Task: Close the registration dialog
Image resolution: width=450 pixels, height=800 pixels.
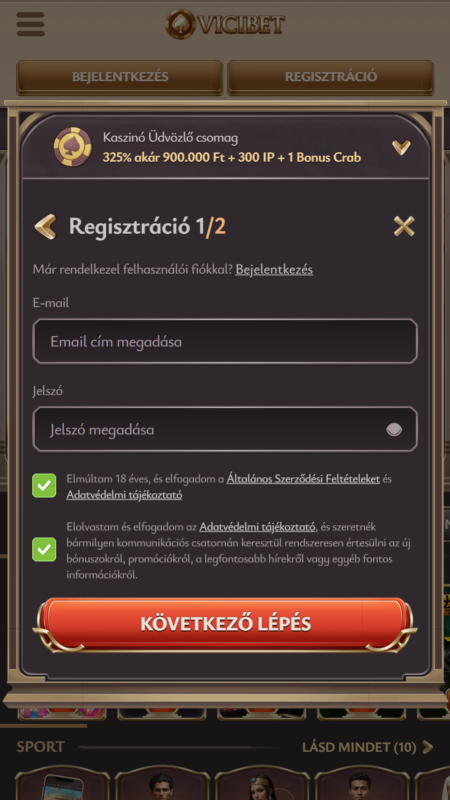Action: 404,226
